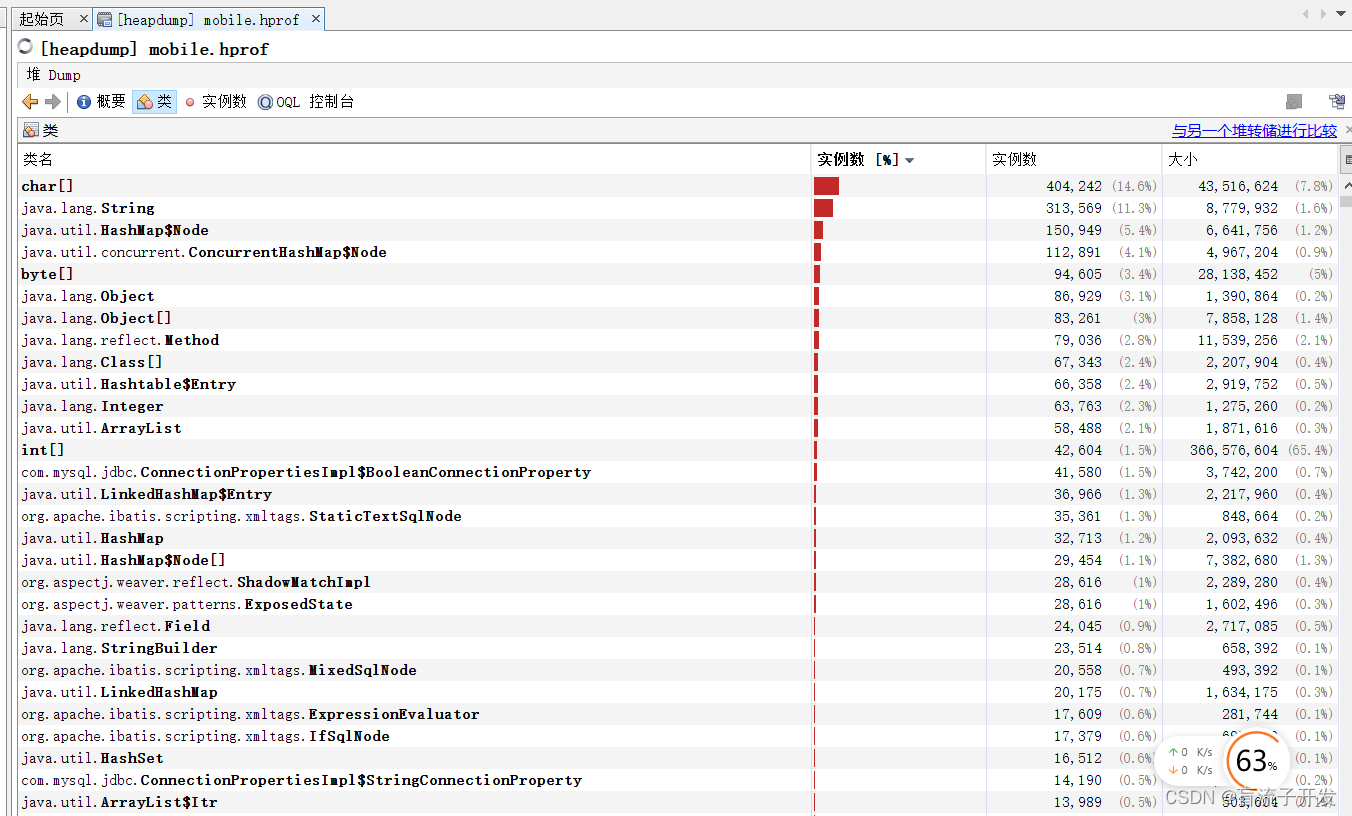The width and height of the screenshot is (1352, 816).
Task: Switch to the 起始页 tab
Action: (x=42, y=19)
